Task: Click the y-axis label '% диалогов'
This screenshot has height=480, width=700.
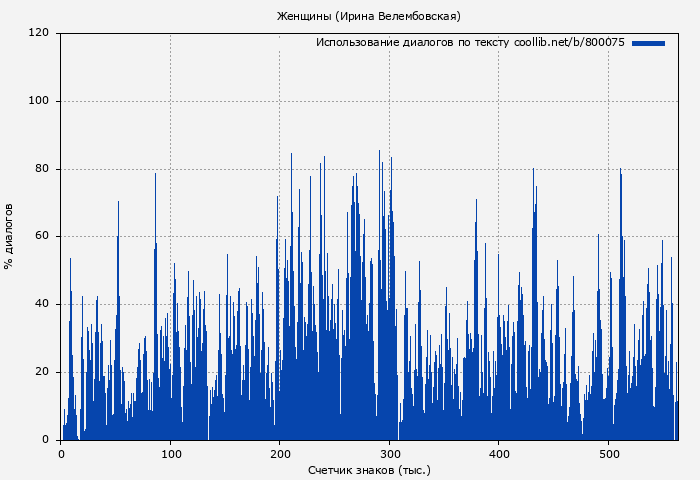Action: [9, 236]
